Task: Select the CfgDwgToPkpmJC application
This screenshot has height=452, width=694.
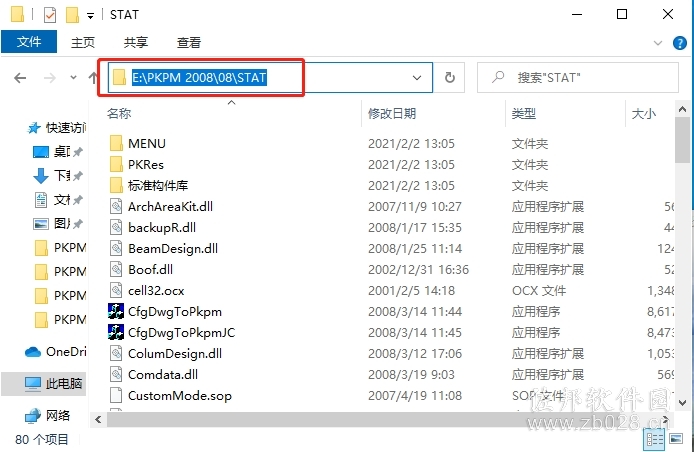Action: pos(181,332)
